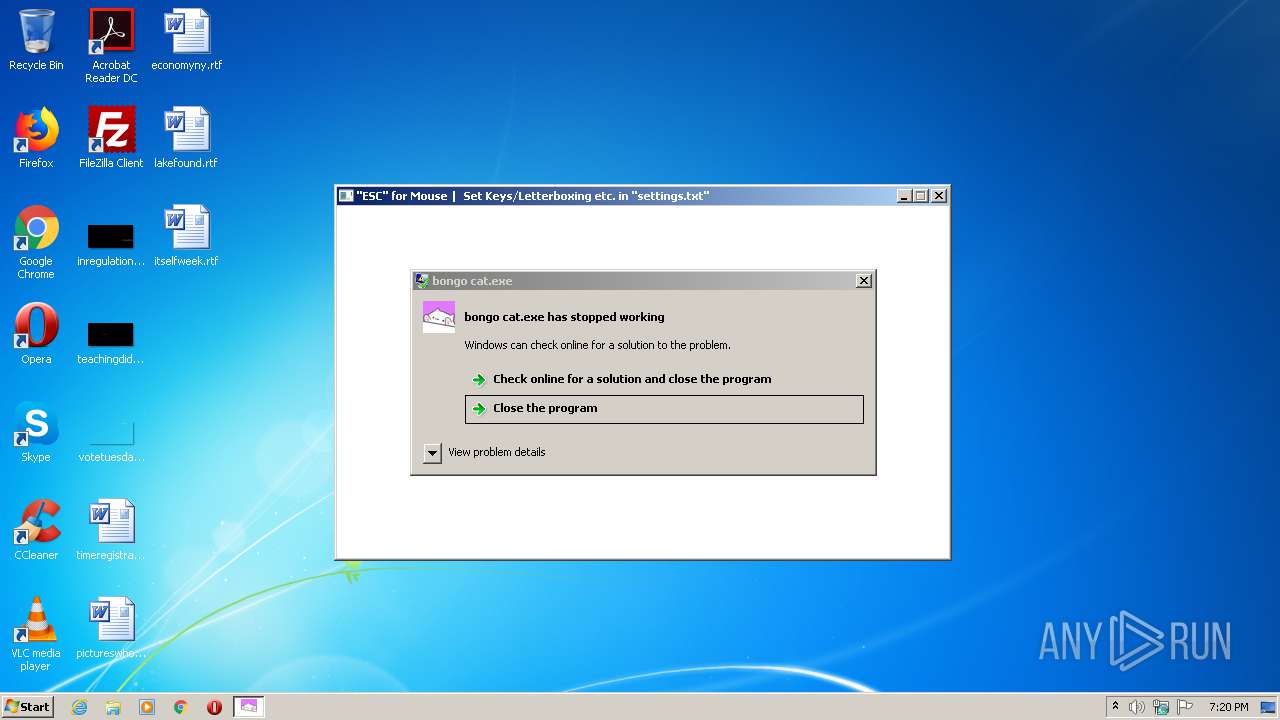Open VLC media player shortcut

click(36, 634)
